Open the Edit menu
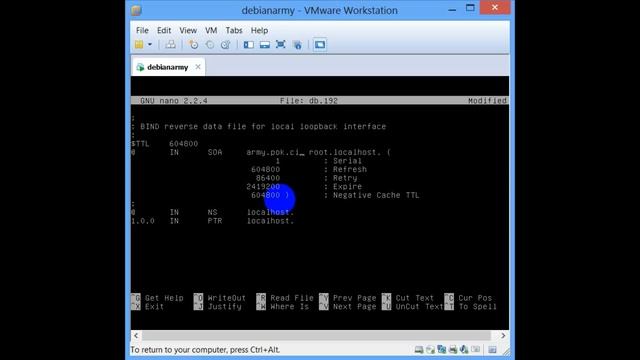 point(164,30)
